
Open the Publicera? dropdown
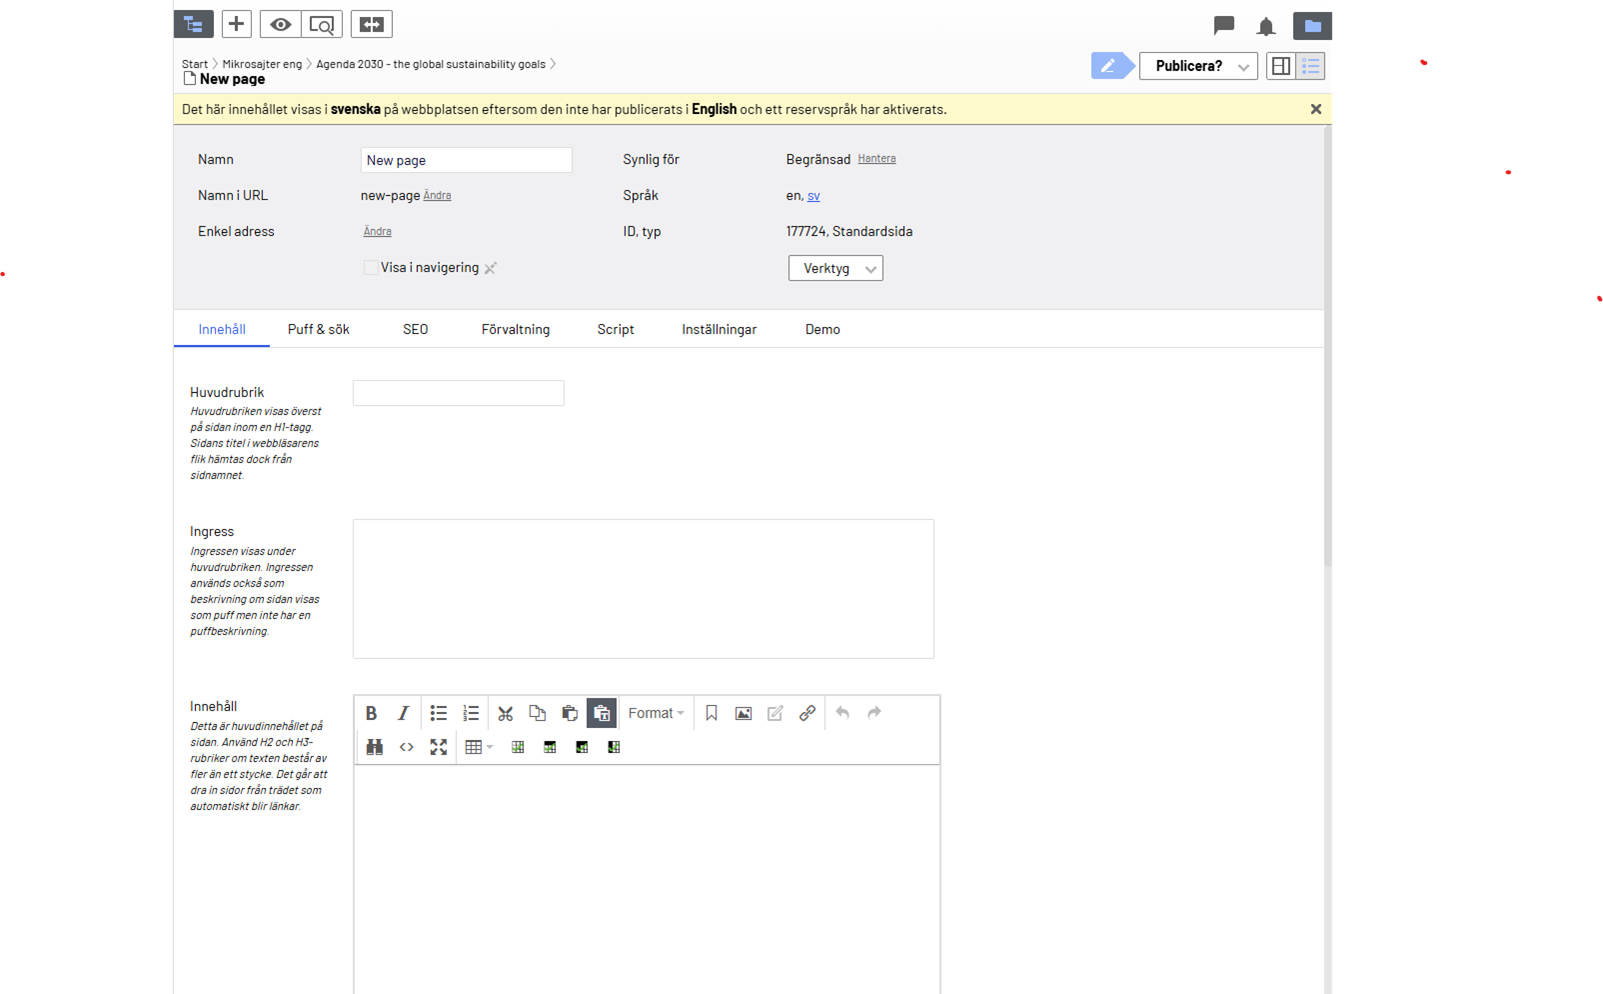pyautogui.click(x=1198, y=66)
